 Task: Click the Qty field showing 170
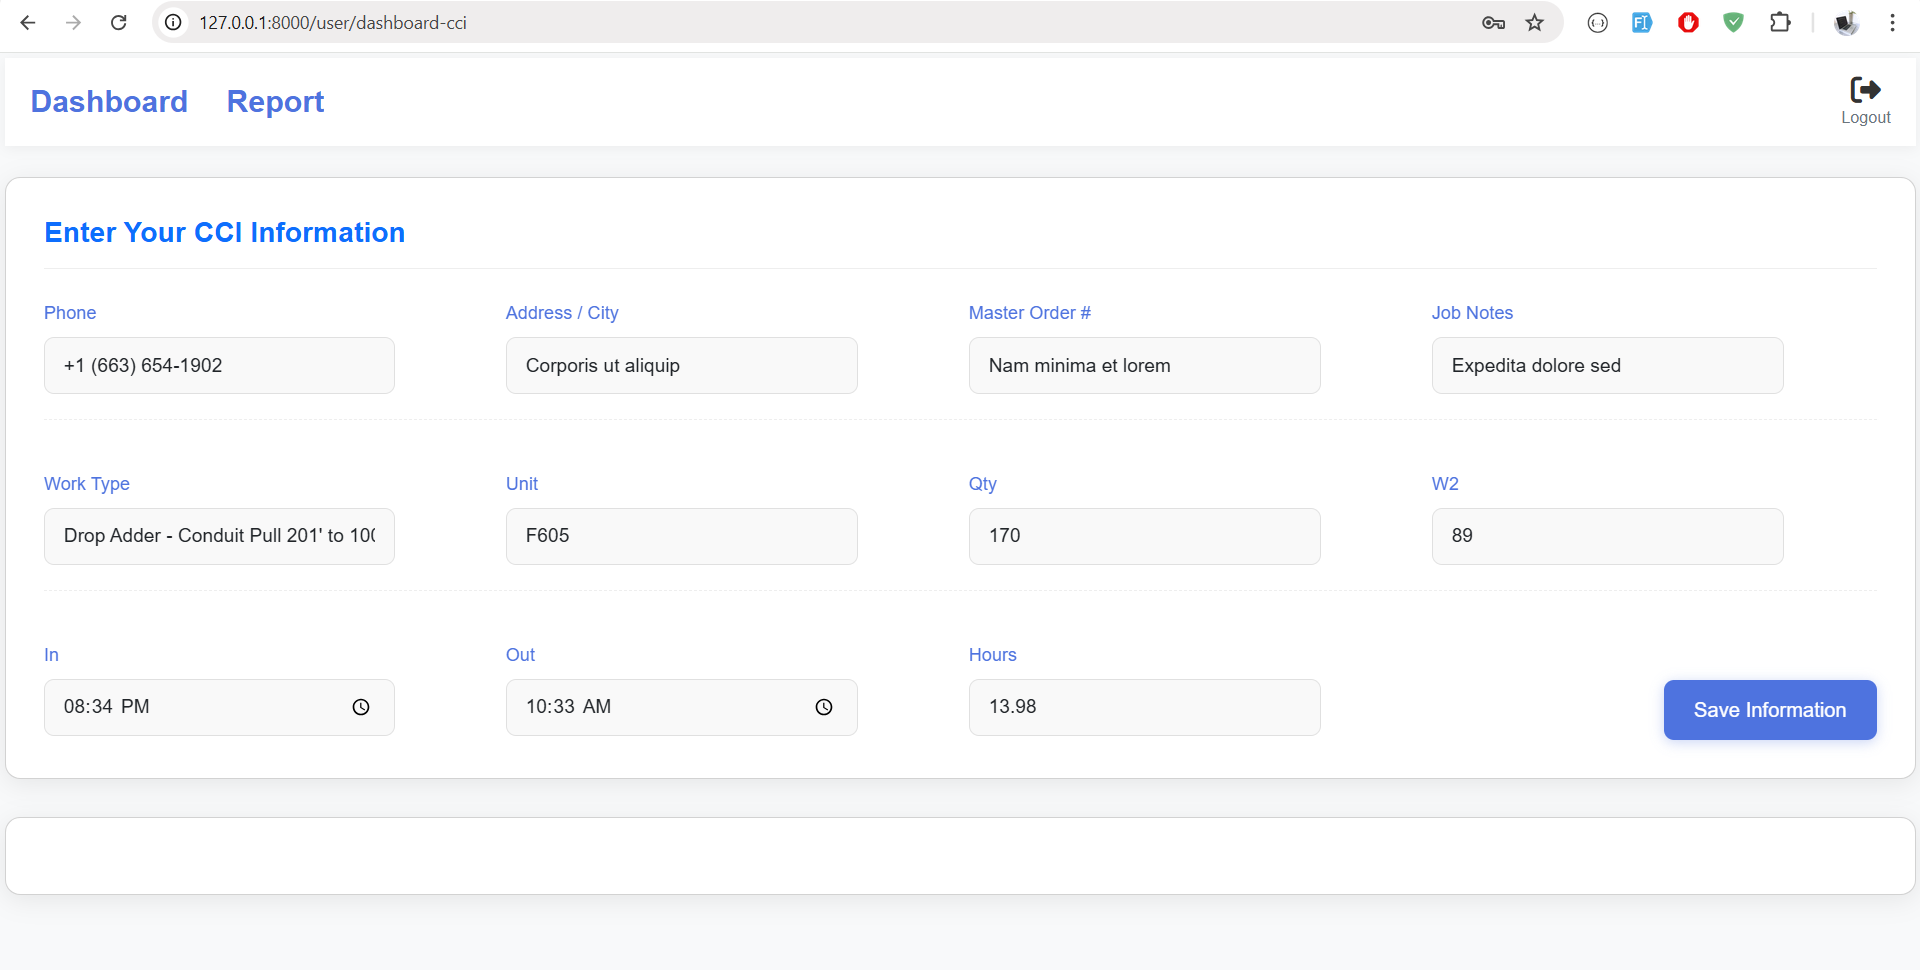point(1144,536)
